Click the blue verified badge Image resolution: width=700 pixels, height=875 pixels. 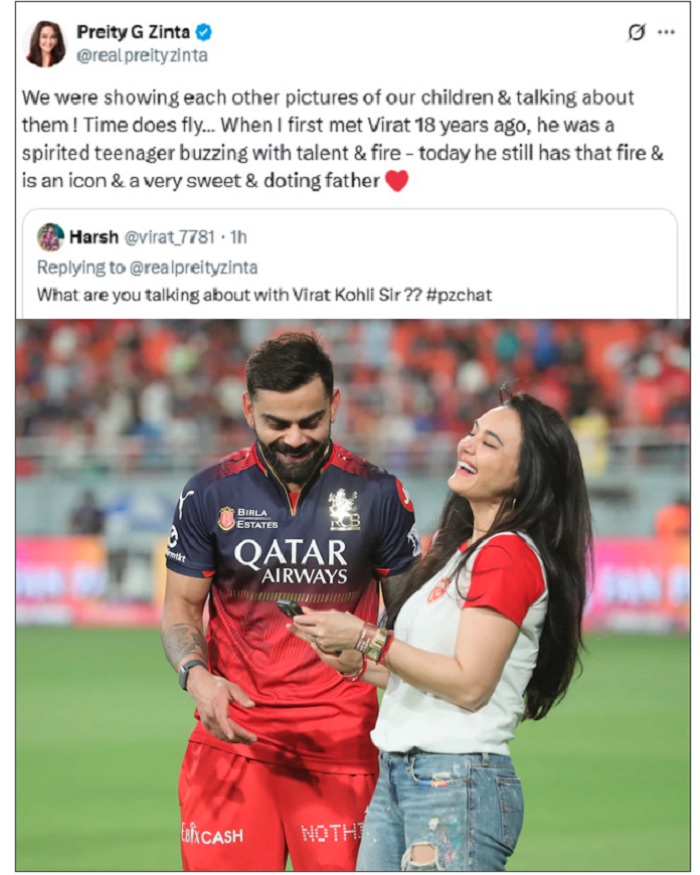coord(203,33)
